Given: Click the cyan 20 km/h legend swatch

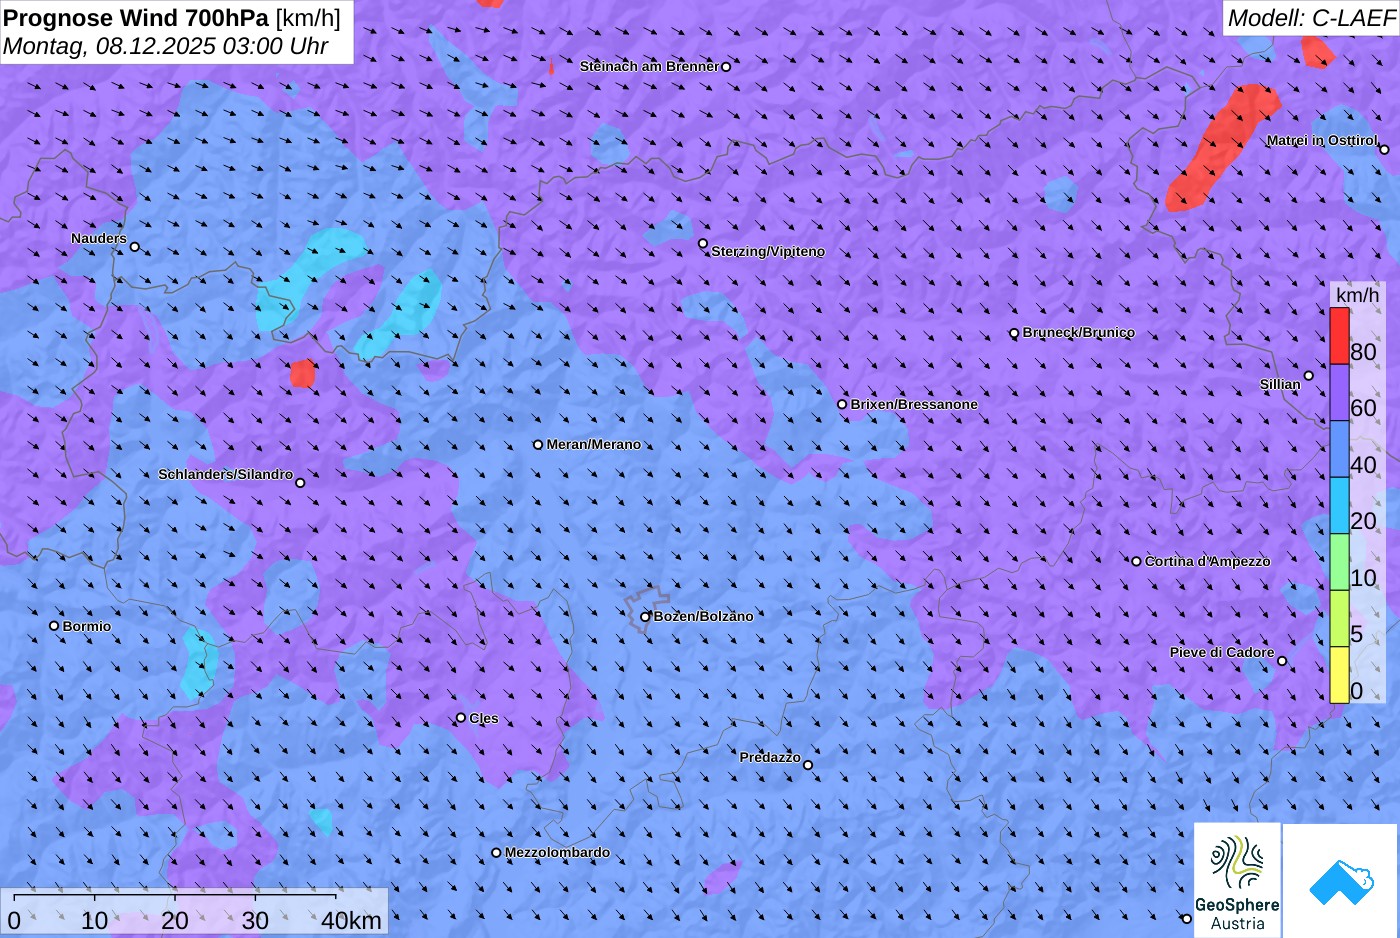Looking at the screenshot, I should coord(1339,506).
